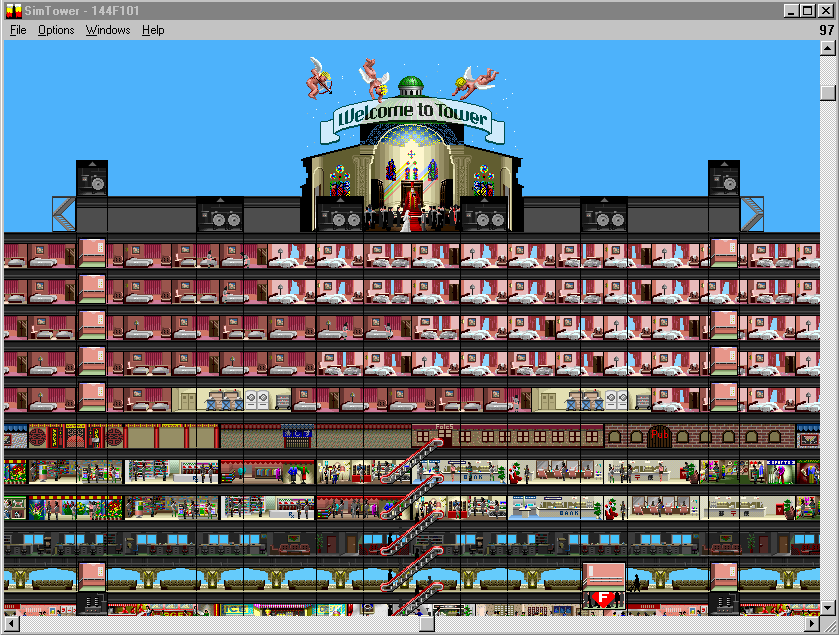Image resolution: width=839 pixels, height=635 pixels.
Task: Open the File menu
Action: coord(18,30)
